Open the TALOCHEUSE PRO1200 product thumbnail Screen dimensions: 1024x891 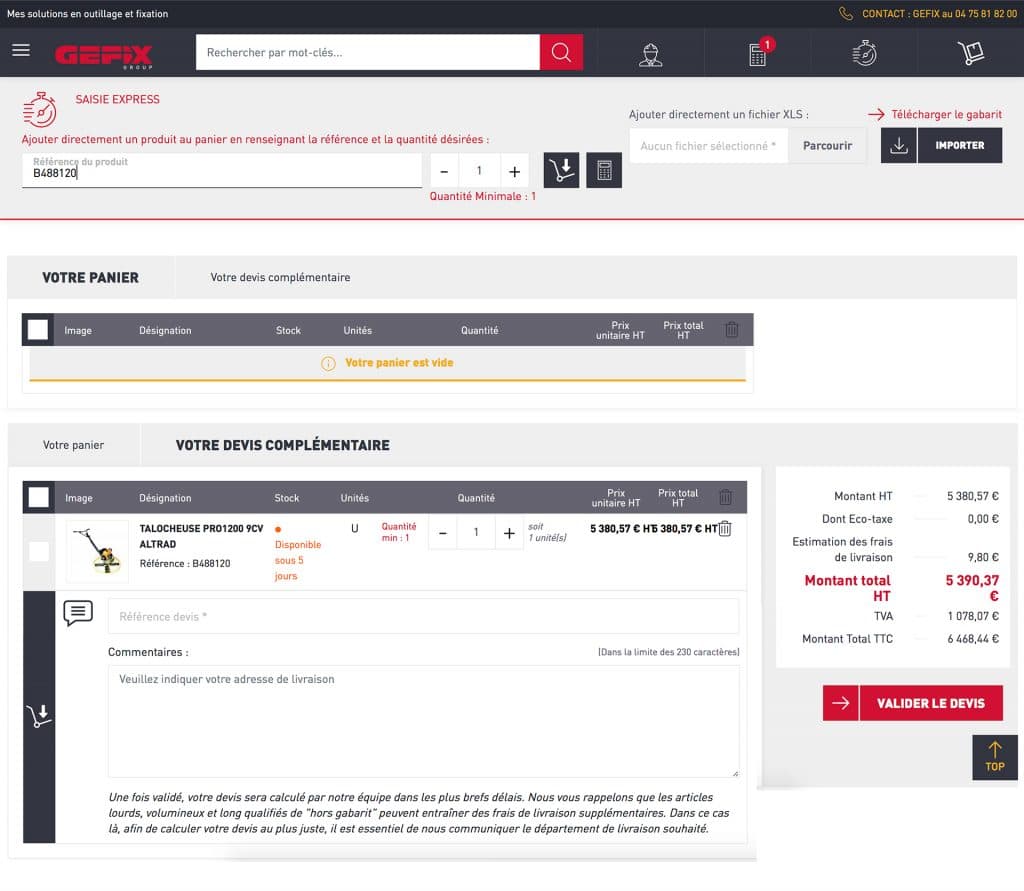click(97, 551)
